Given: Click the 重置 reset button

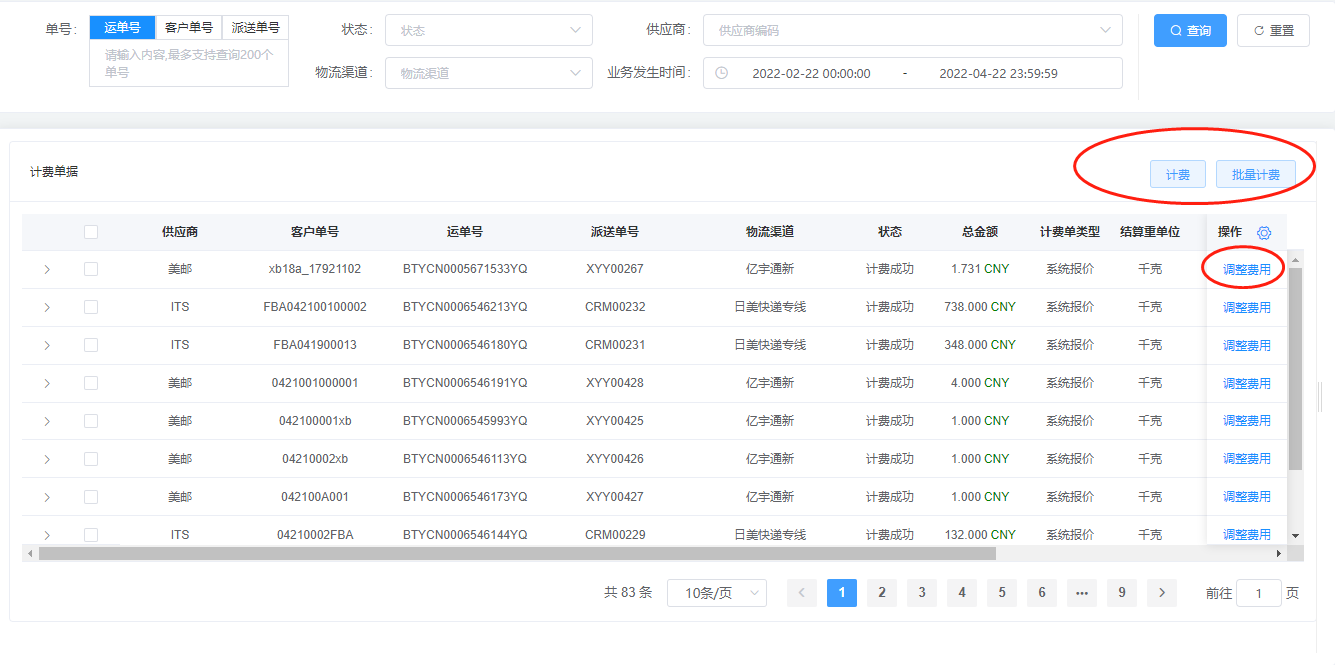Looking at the screenshot, I should [1273, 30].
